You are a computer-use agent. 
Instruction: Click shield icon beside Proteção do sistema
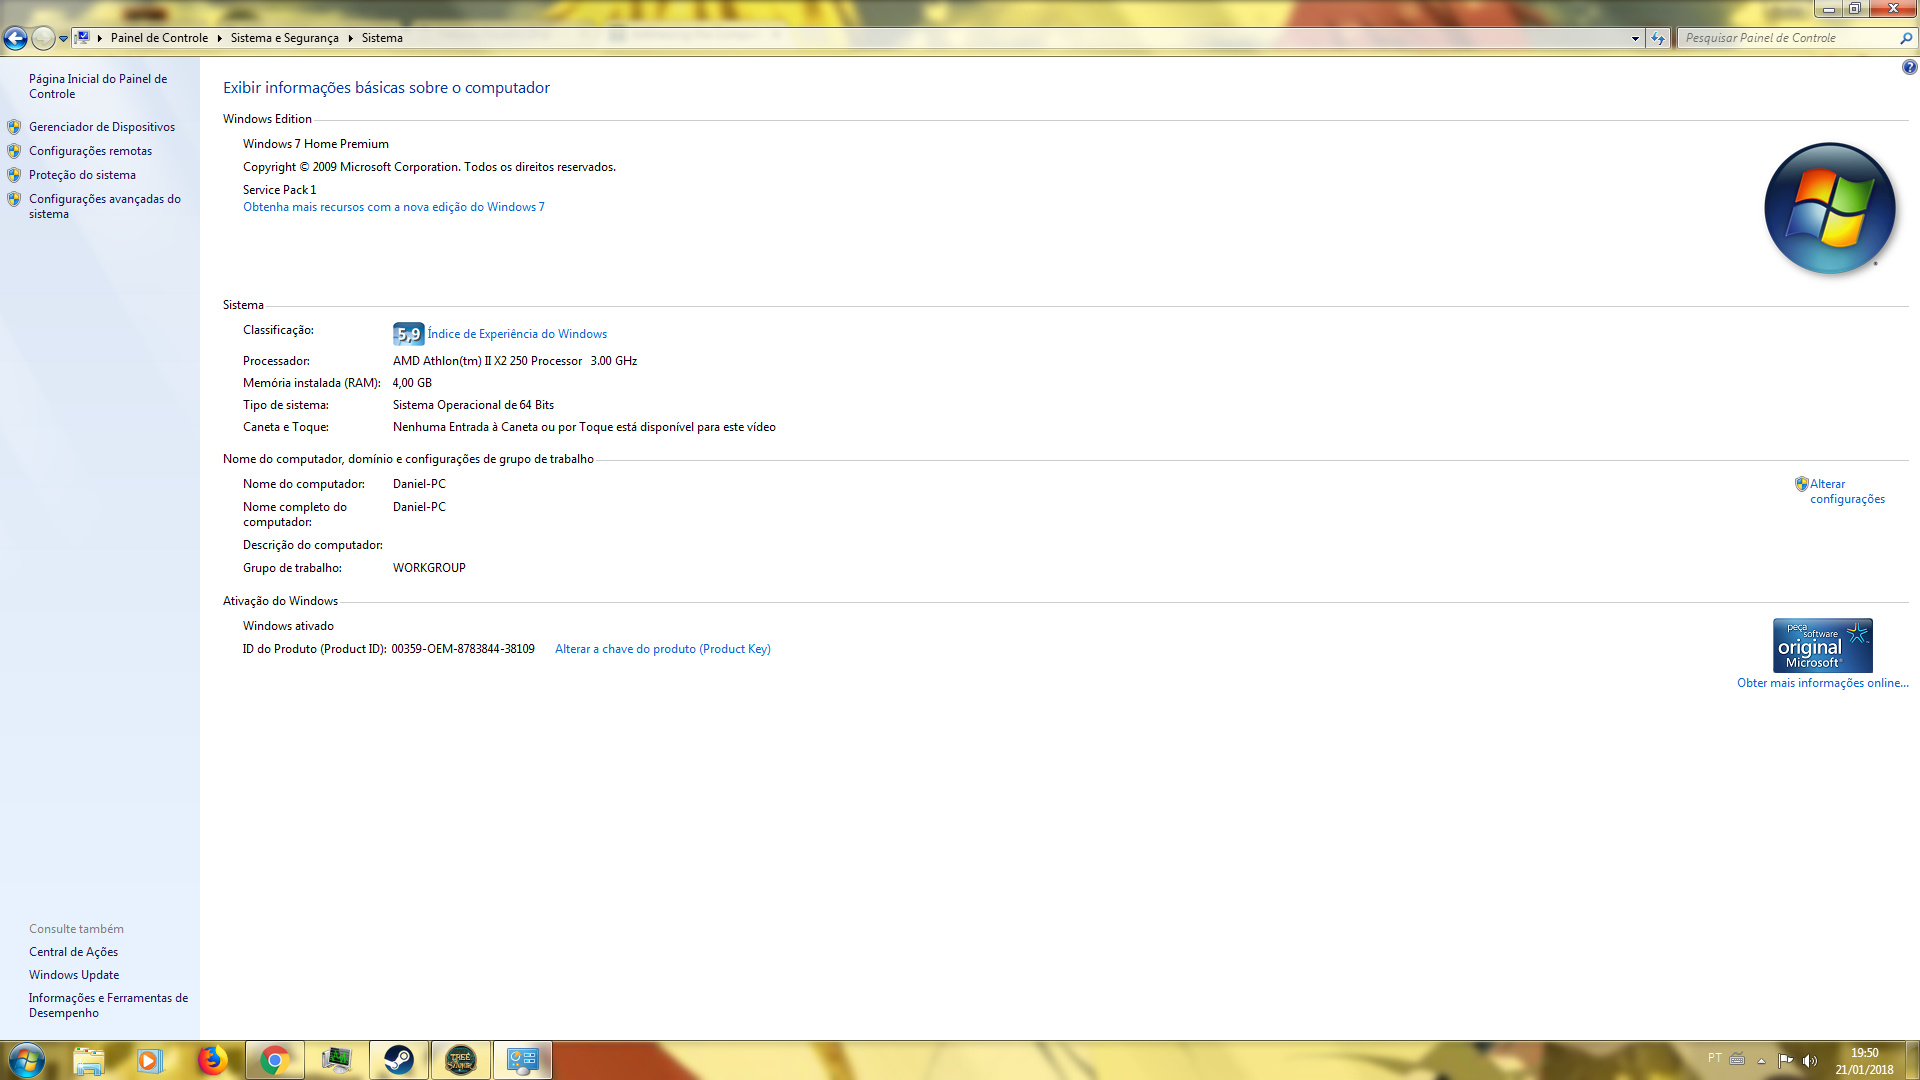coord(14,175)
